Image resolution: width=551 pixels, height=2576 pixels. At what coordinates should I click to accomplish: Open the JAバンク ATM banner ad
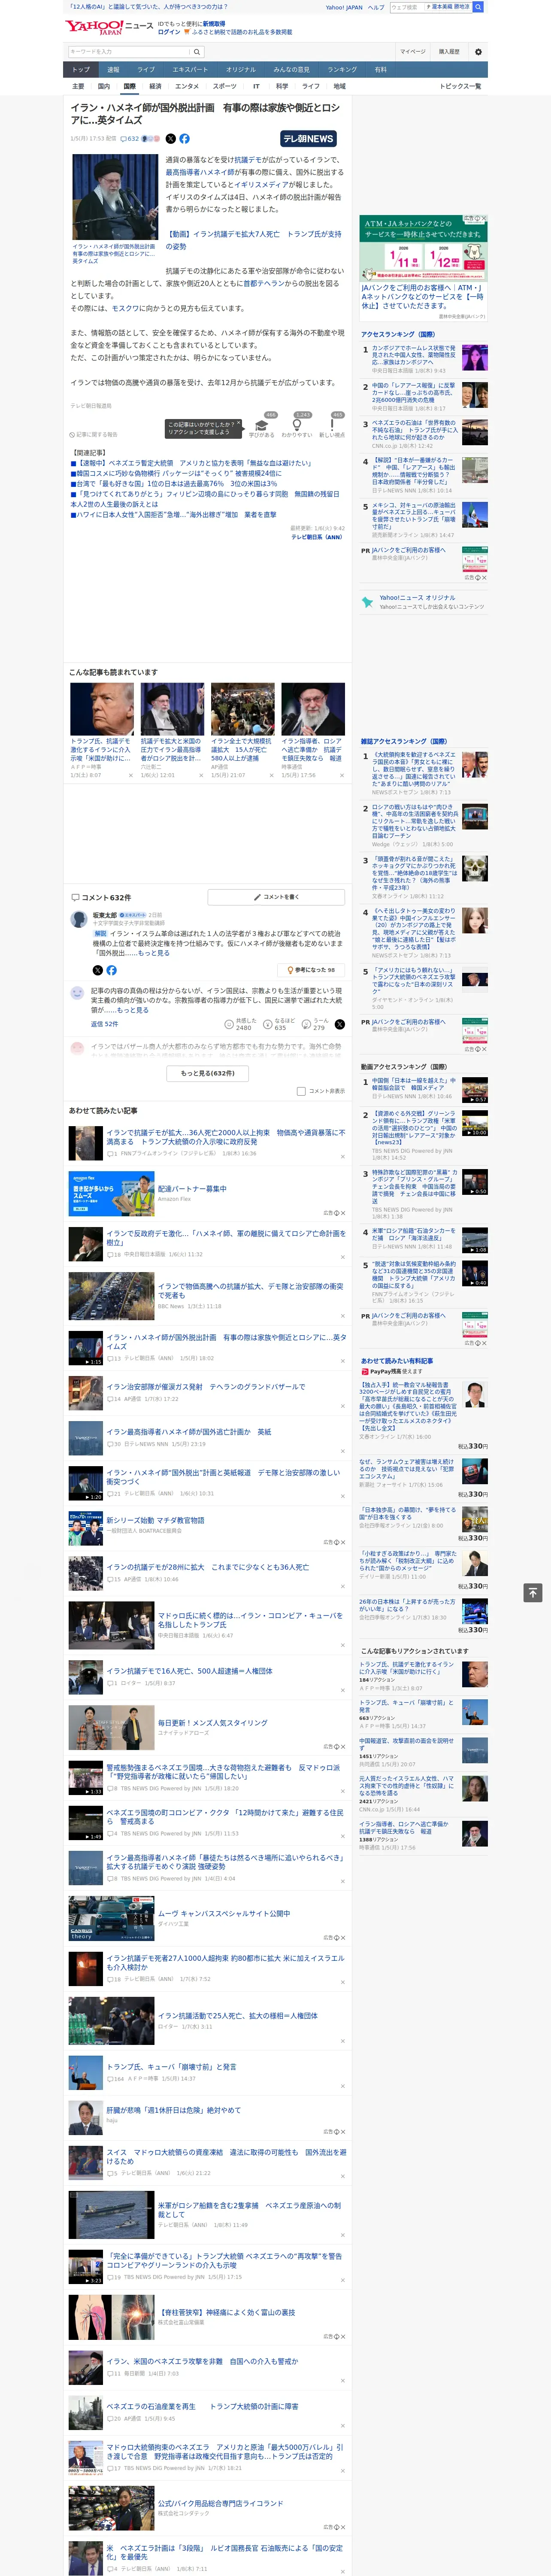pos(424,249)
